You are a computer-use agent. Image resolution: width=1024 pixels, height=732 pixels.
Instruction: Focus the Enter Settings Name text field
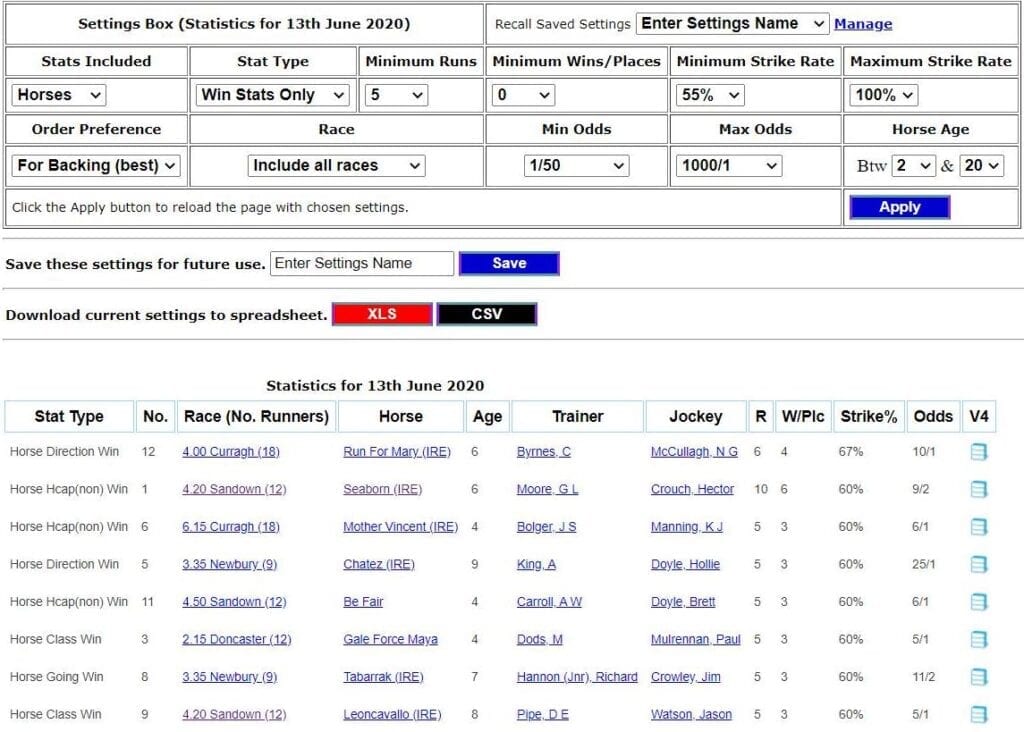(362, 263)
